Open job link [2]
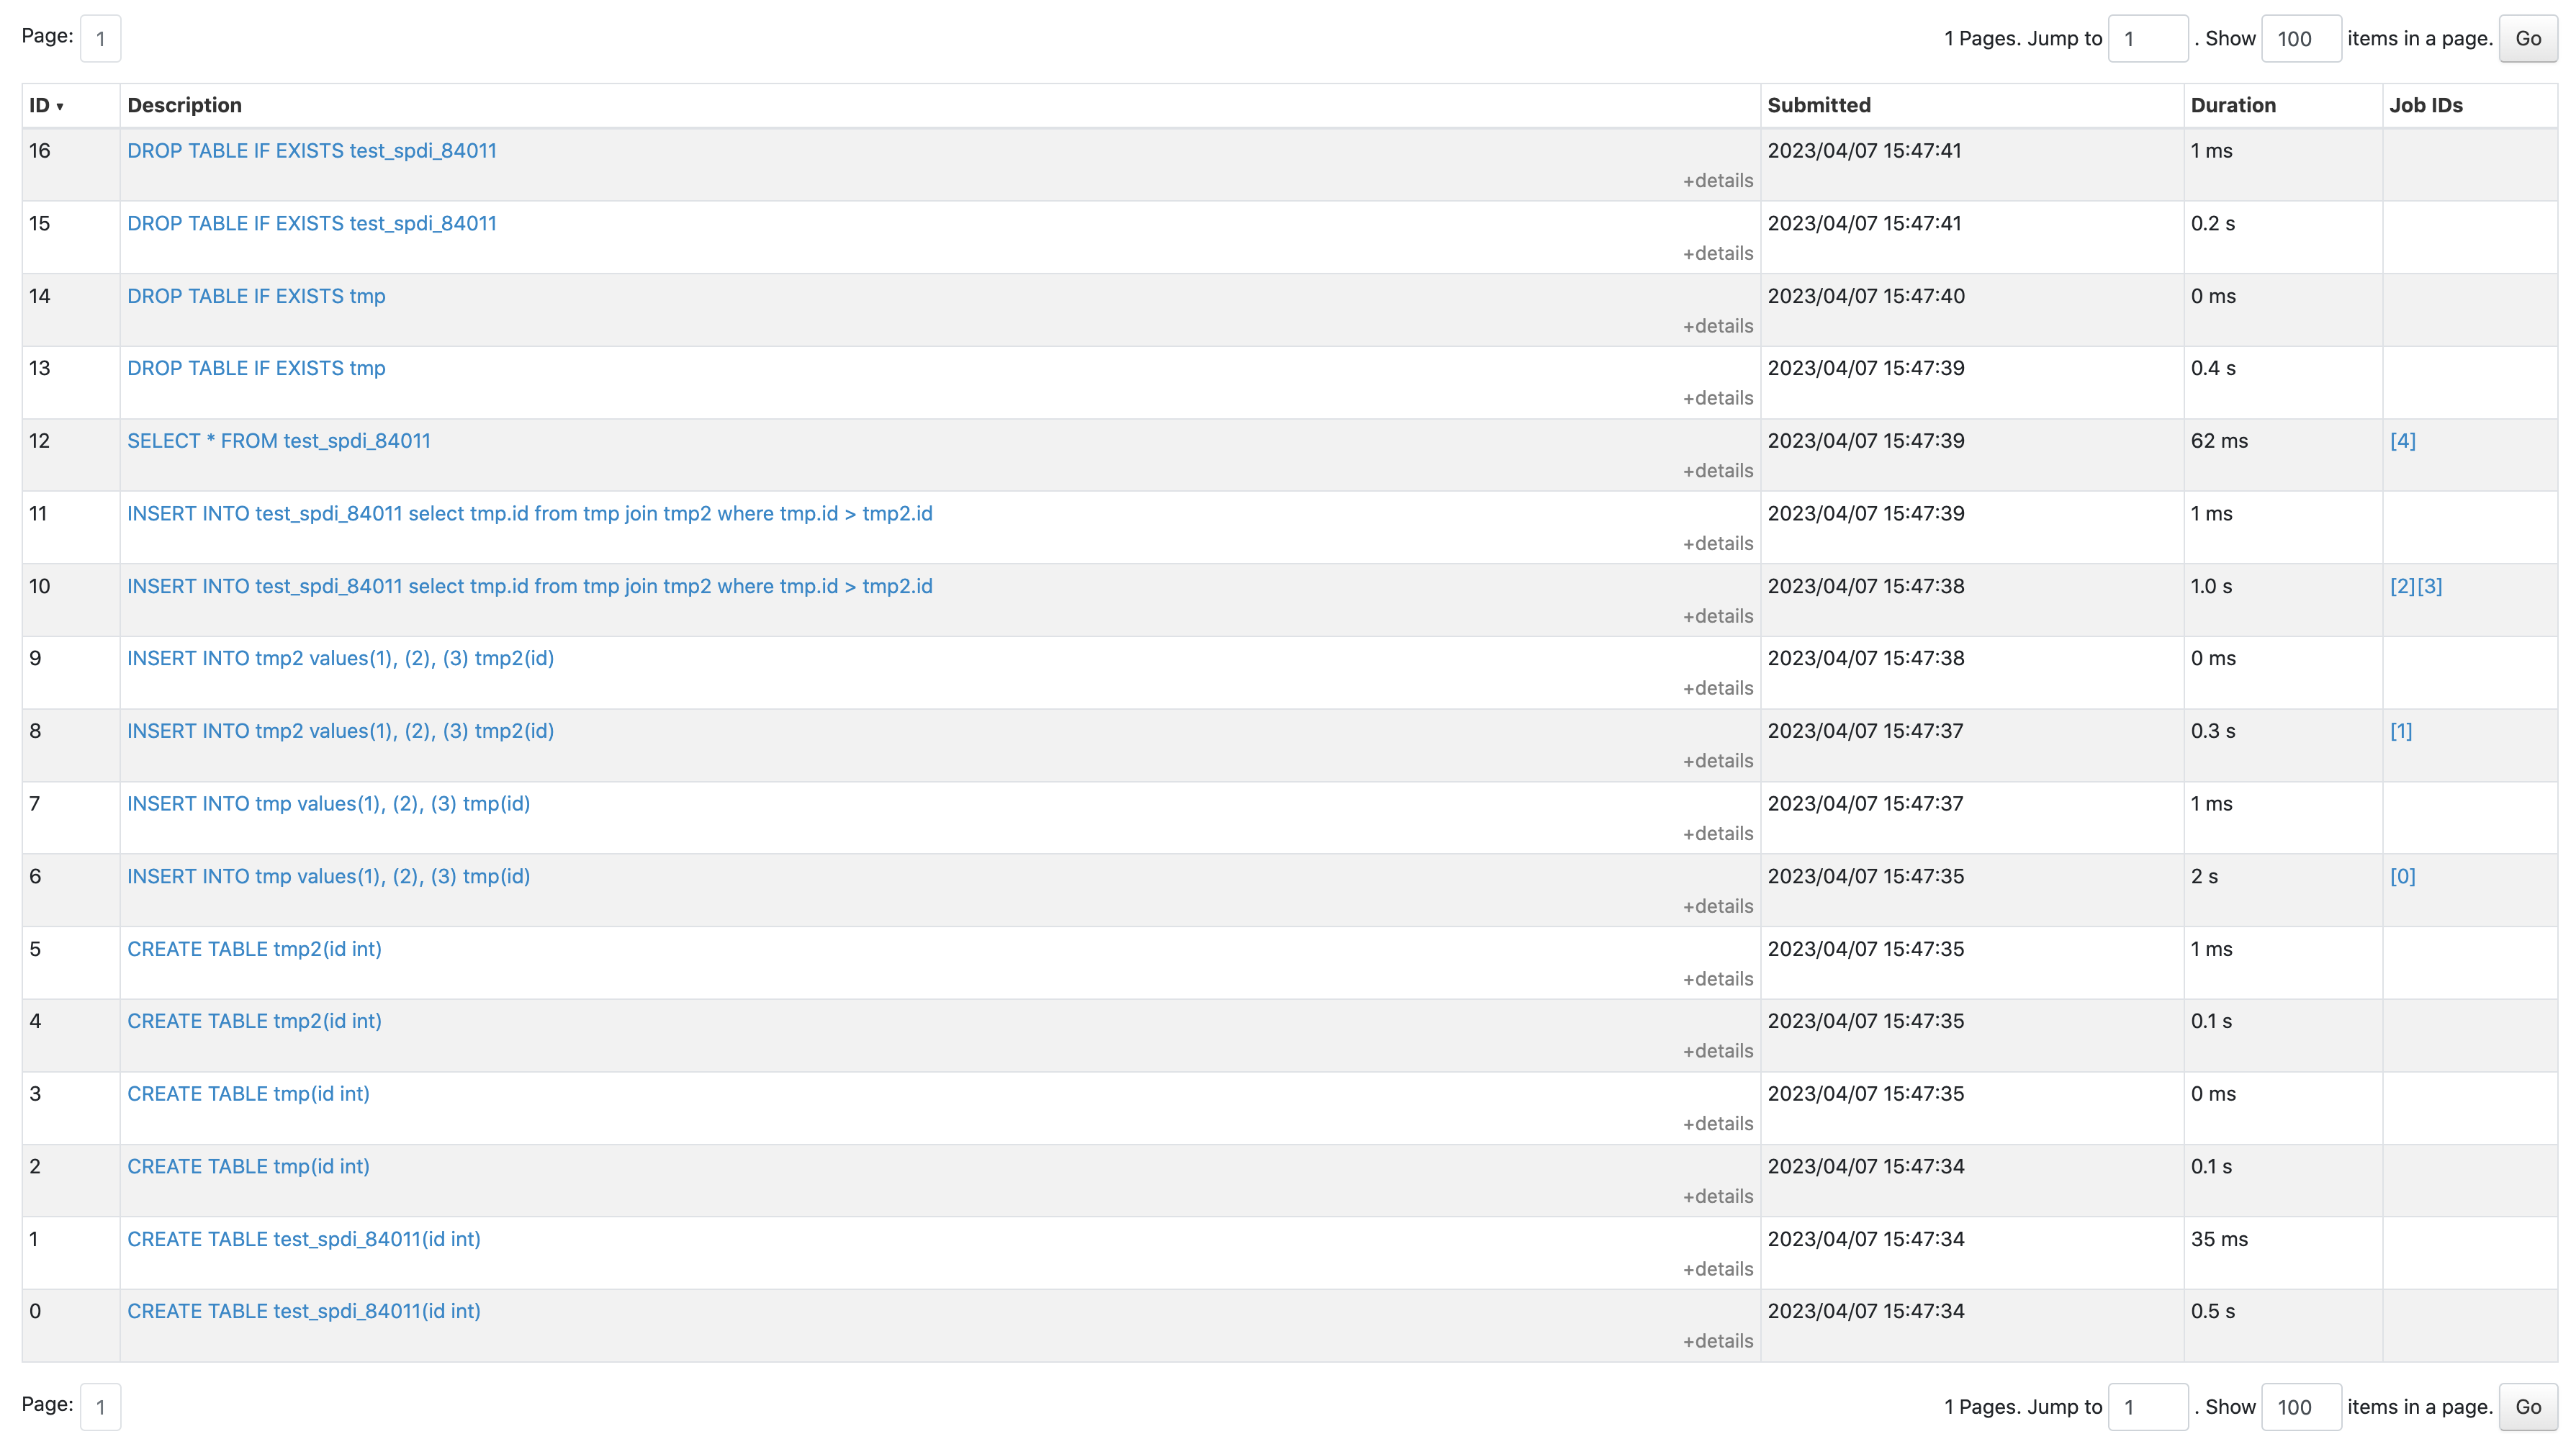 2401,586
